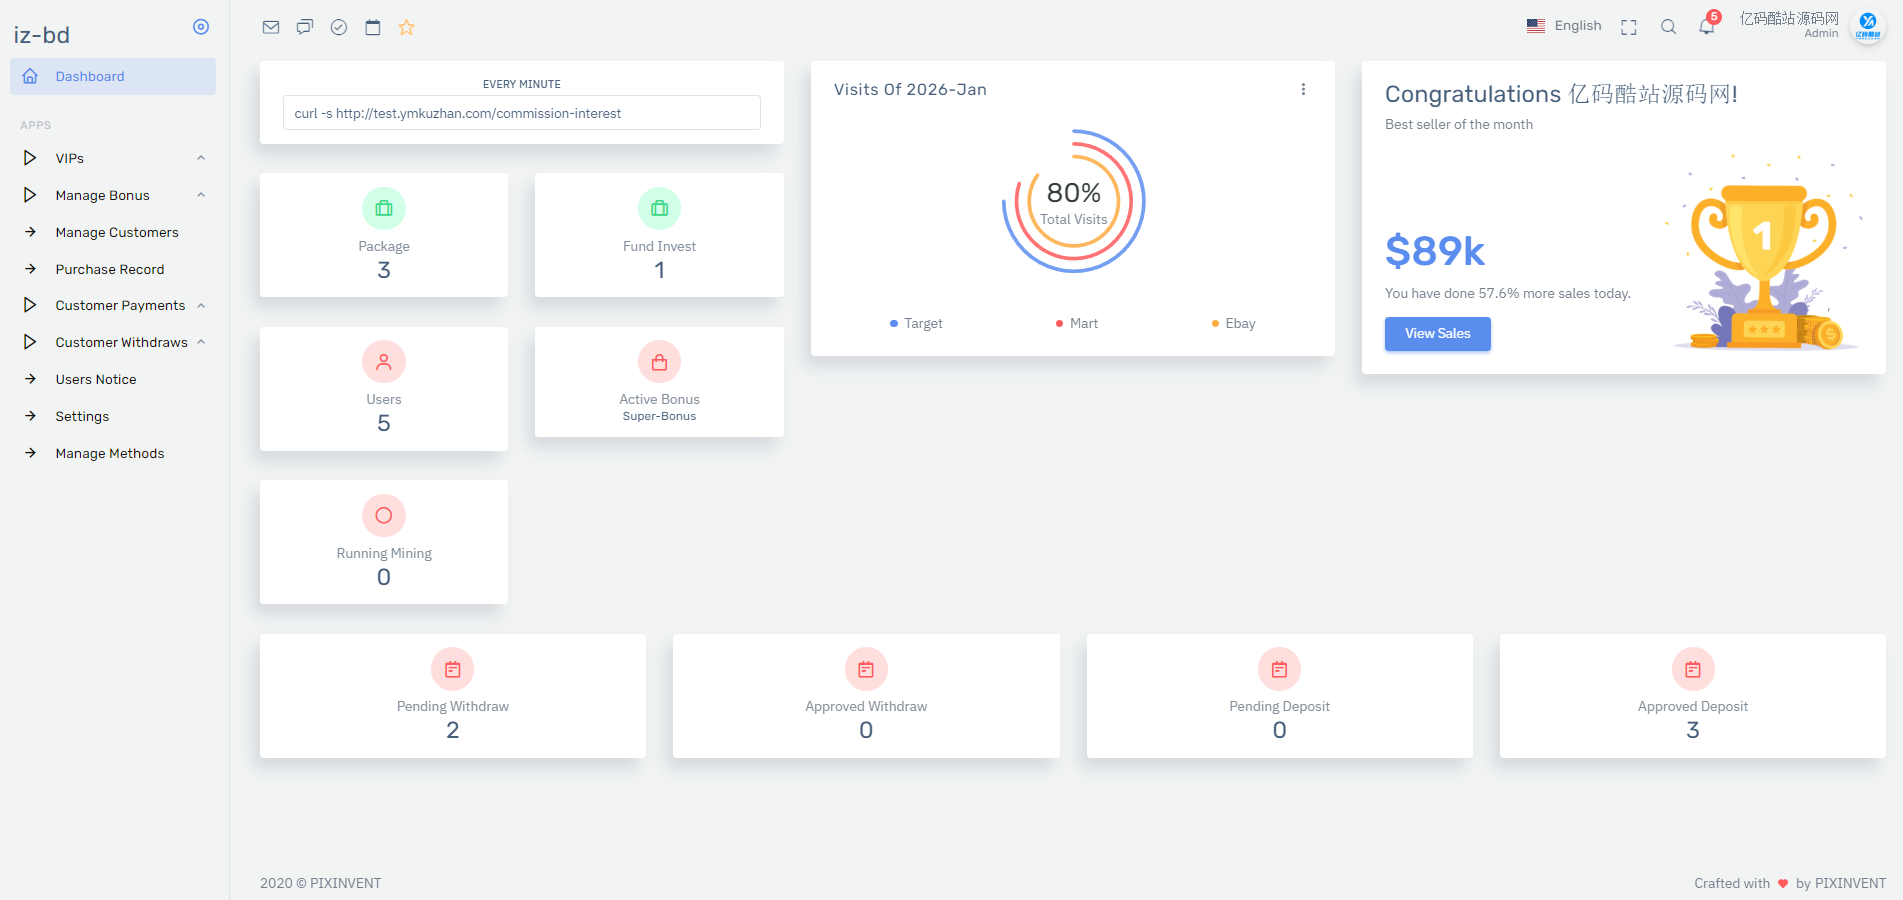
Task: Toggle the Target legend series
Action: [x=916, y=323]
